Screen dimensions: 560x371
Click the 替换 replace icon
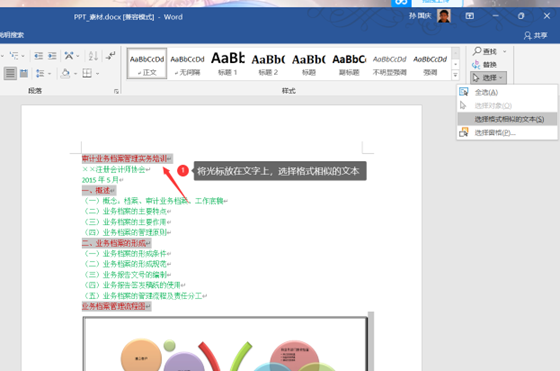[476, 65]
